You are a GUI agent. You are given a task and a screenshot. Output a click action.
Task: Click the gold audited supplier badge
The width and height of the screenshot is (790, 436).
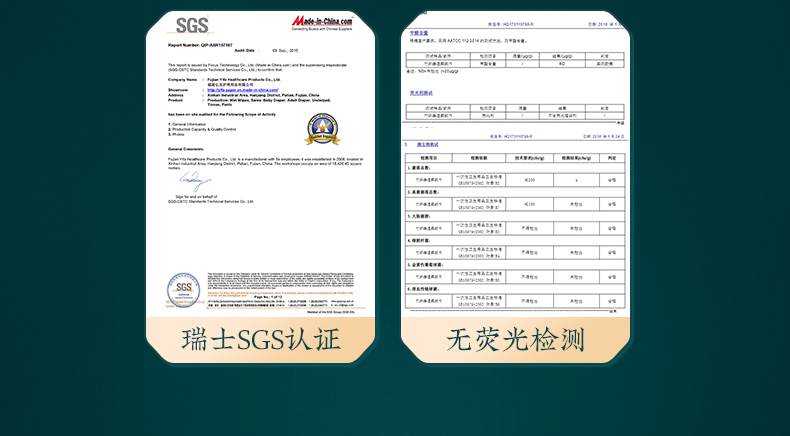322,129
